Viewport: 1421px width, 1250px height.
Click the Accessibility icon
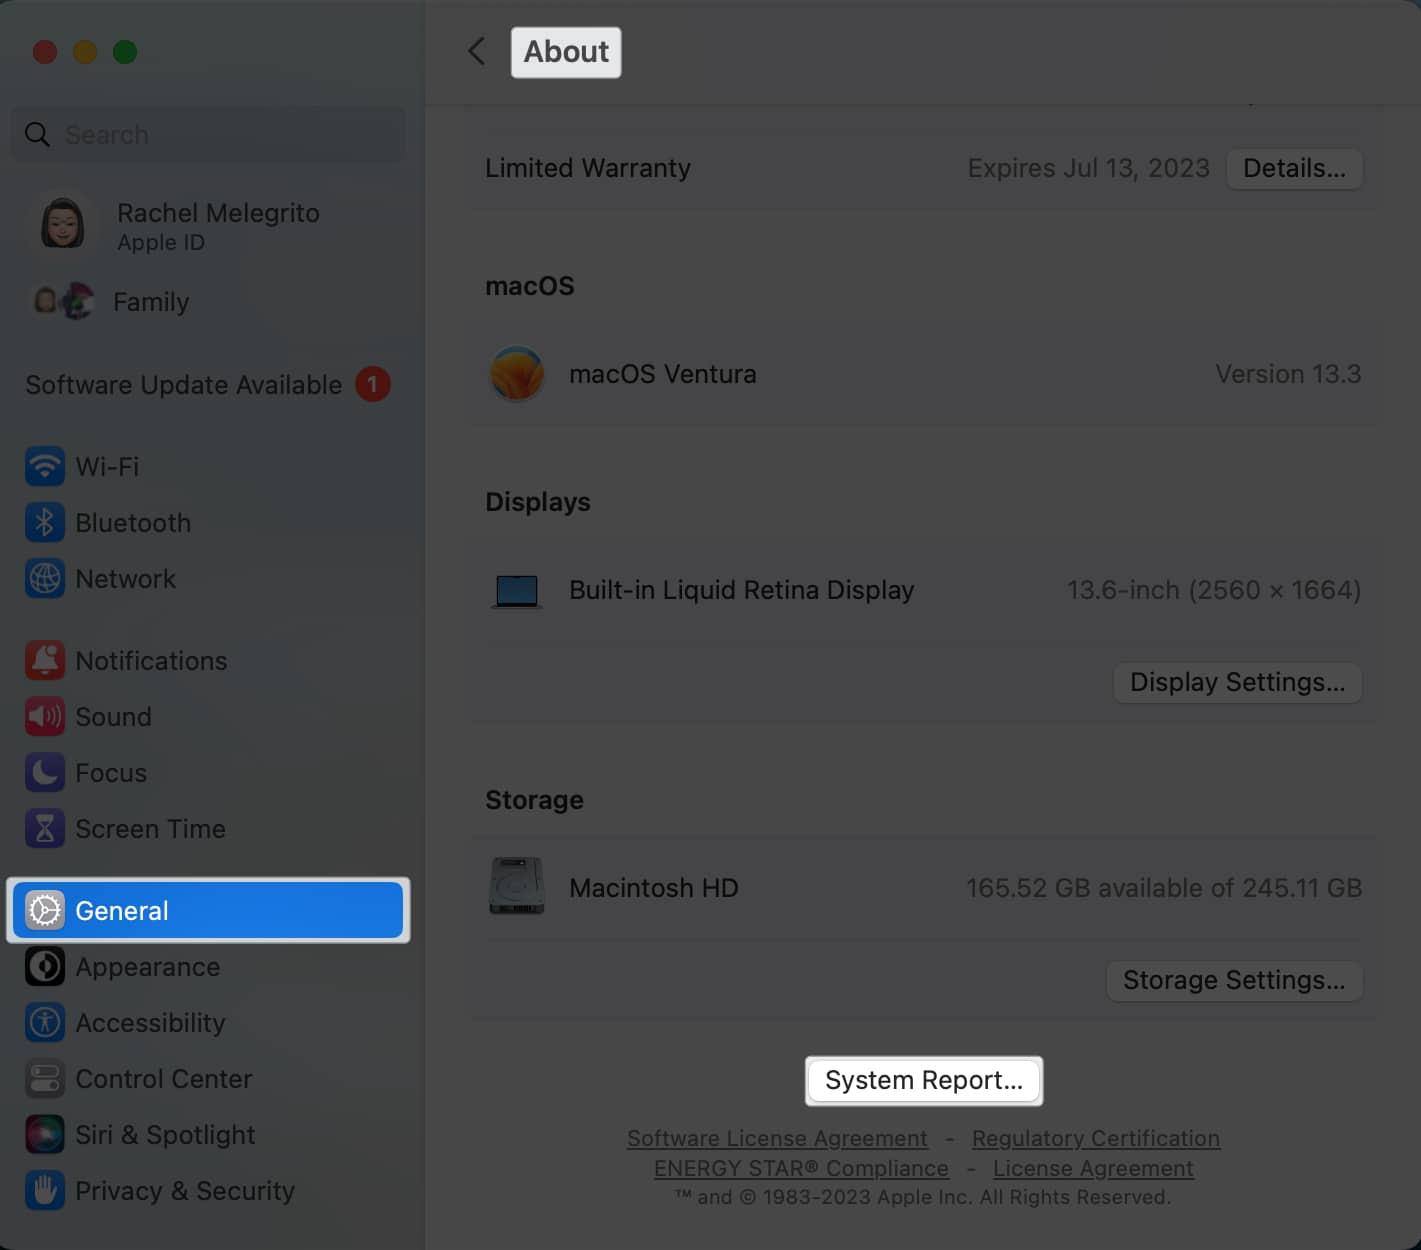click(45, 1022)
